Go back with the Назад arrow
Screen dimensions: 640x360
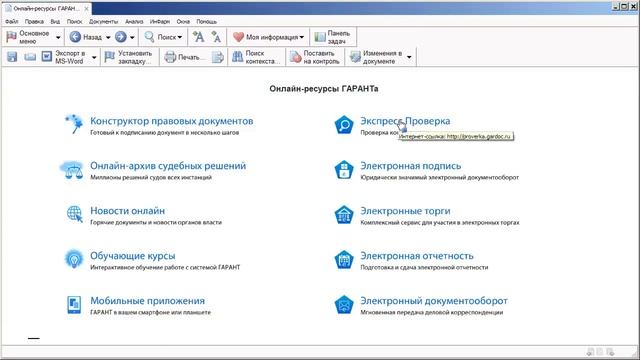click(x=75, y=37)
